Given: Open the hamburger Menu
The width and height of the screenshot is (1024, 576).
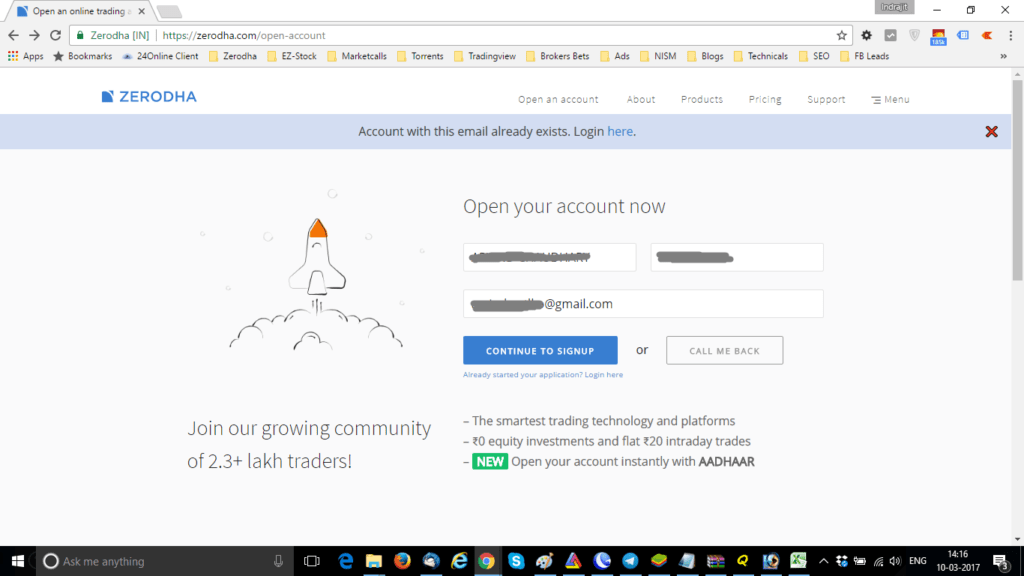Looking at the screenshot, I should pos(890,99).
